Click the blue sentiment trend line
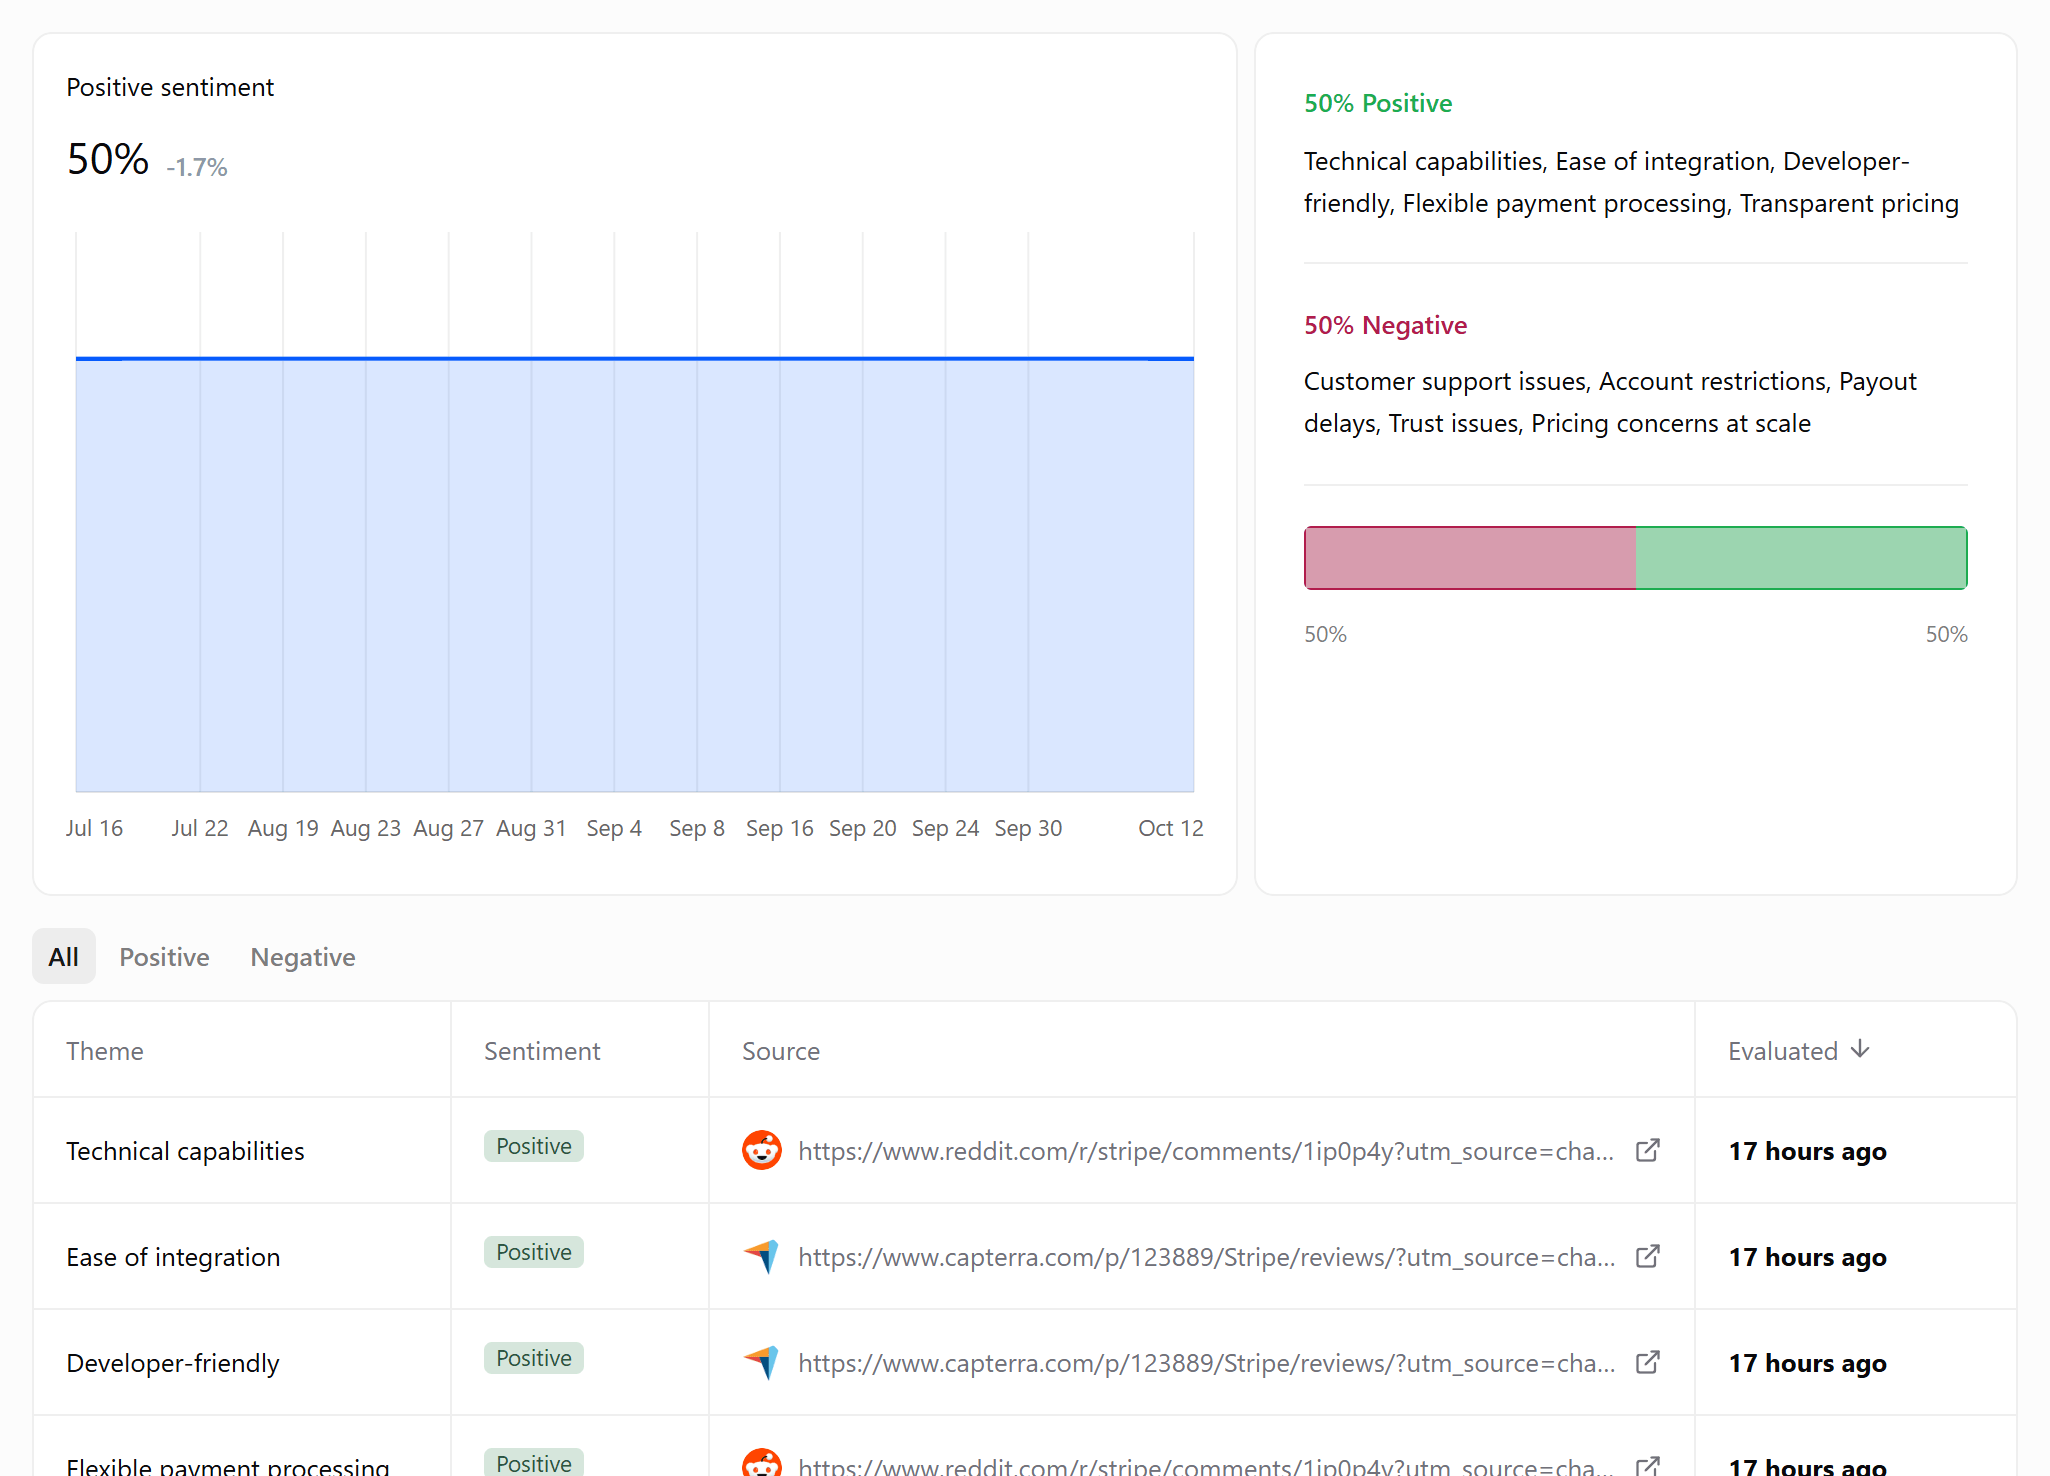 click(635, 358)
